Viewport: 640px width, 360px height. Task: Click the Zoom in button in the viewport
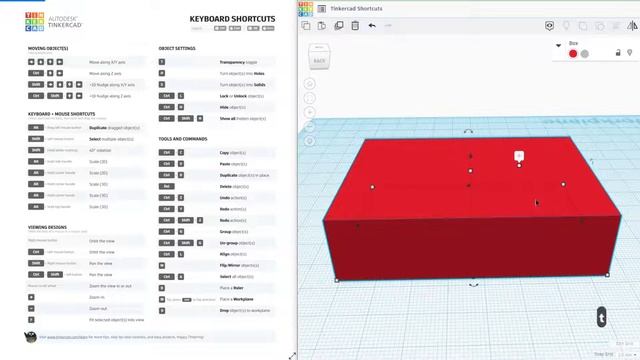310,112
